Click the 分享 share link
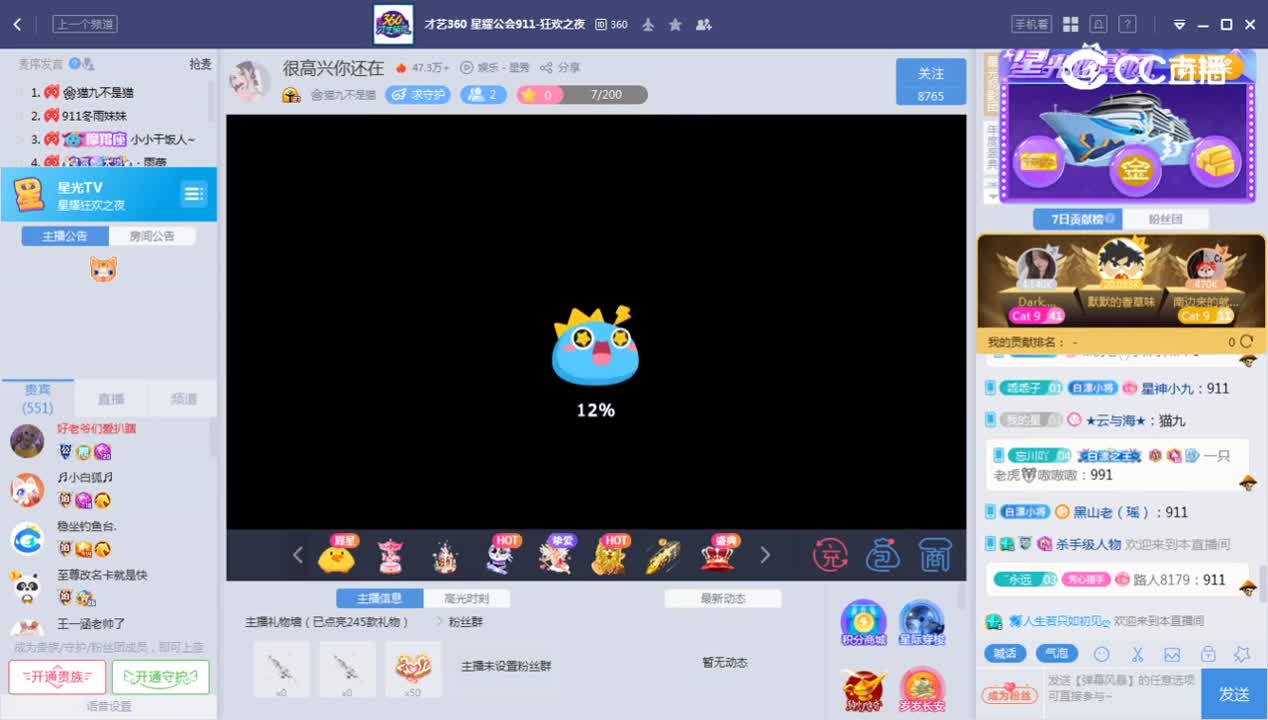 pyautogui.click(x=560, y=68)
